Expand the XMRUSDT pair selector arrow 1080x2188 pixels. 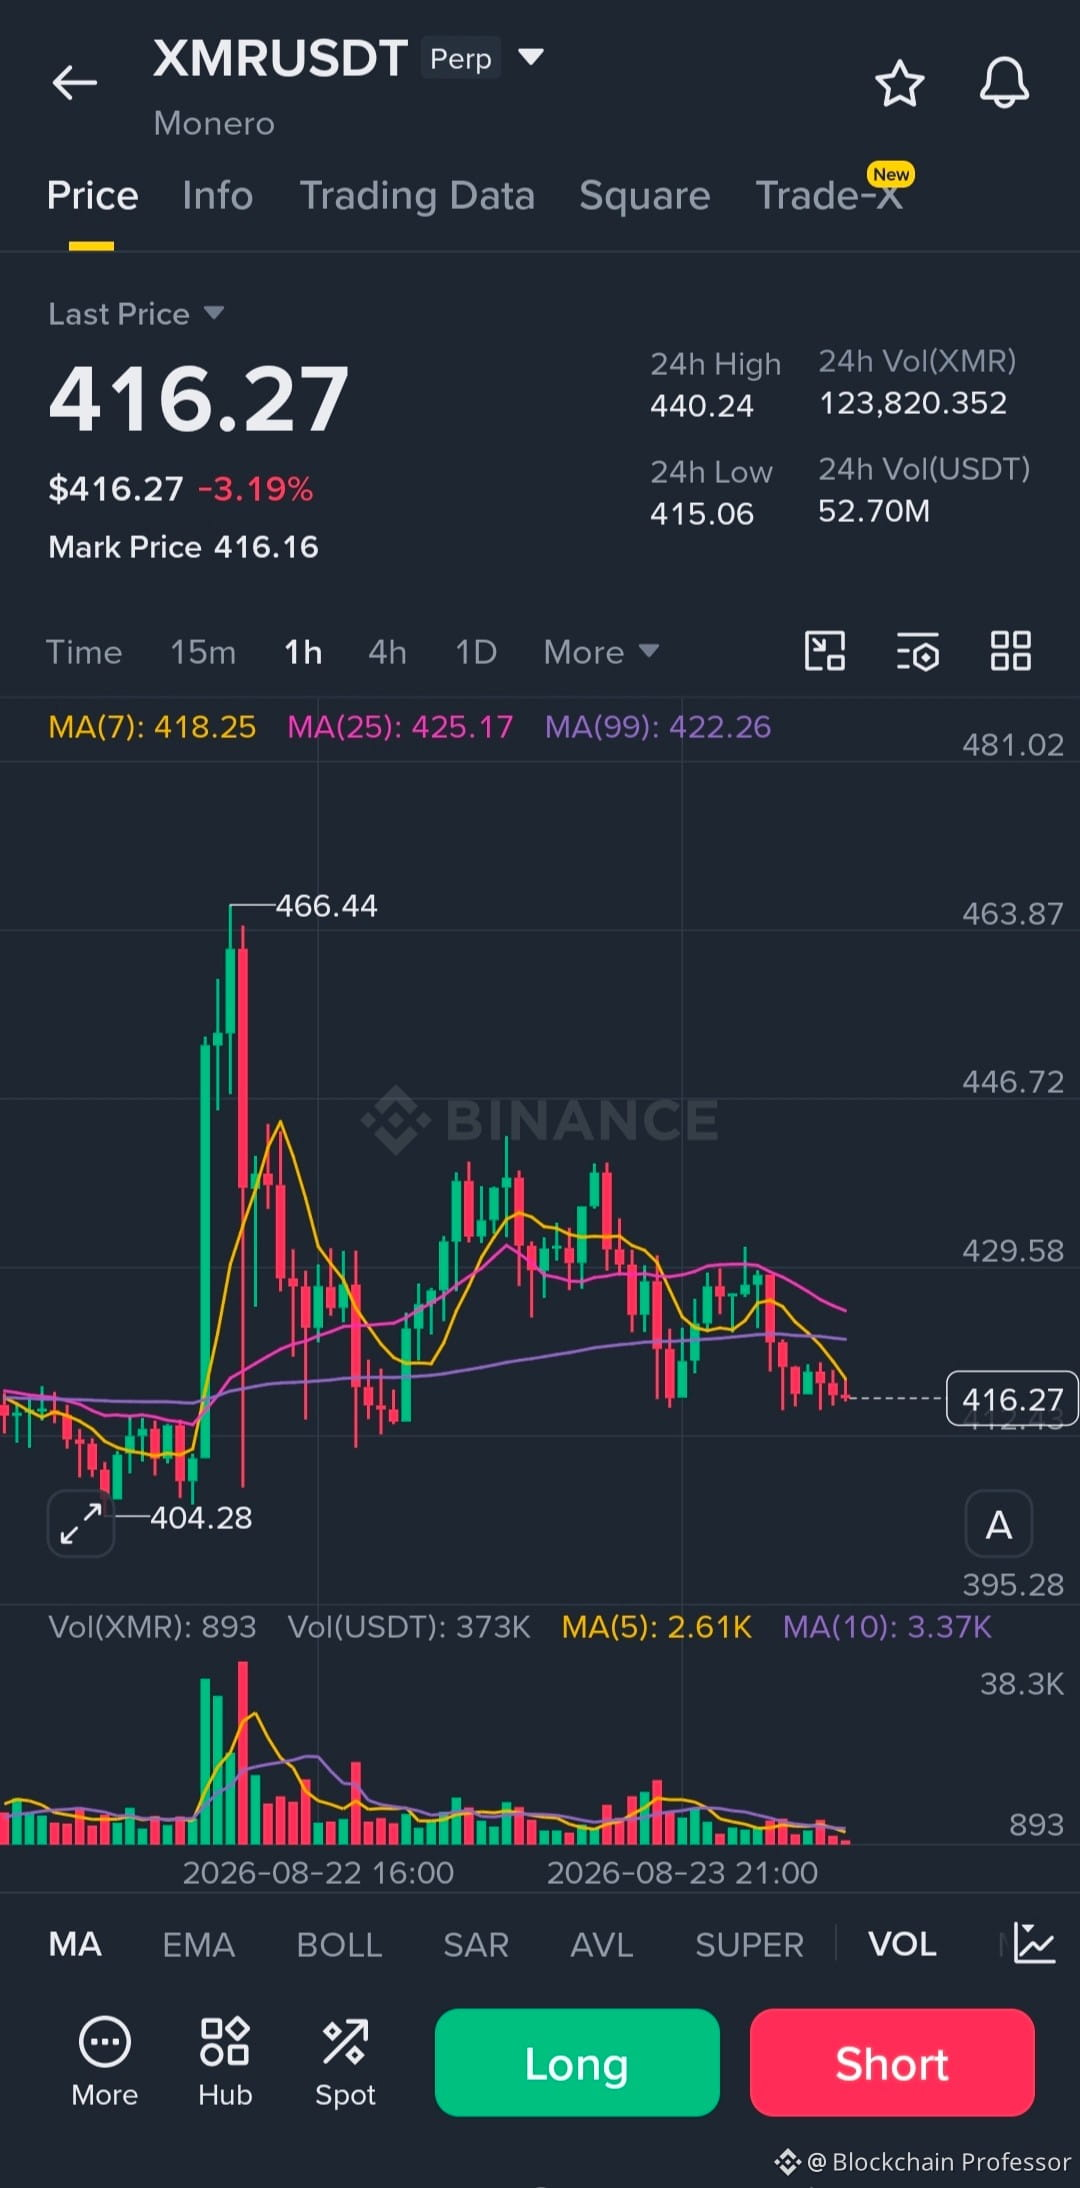pos(531,57)
